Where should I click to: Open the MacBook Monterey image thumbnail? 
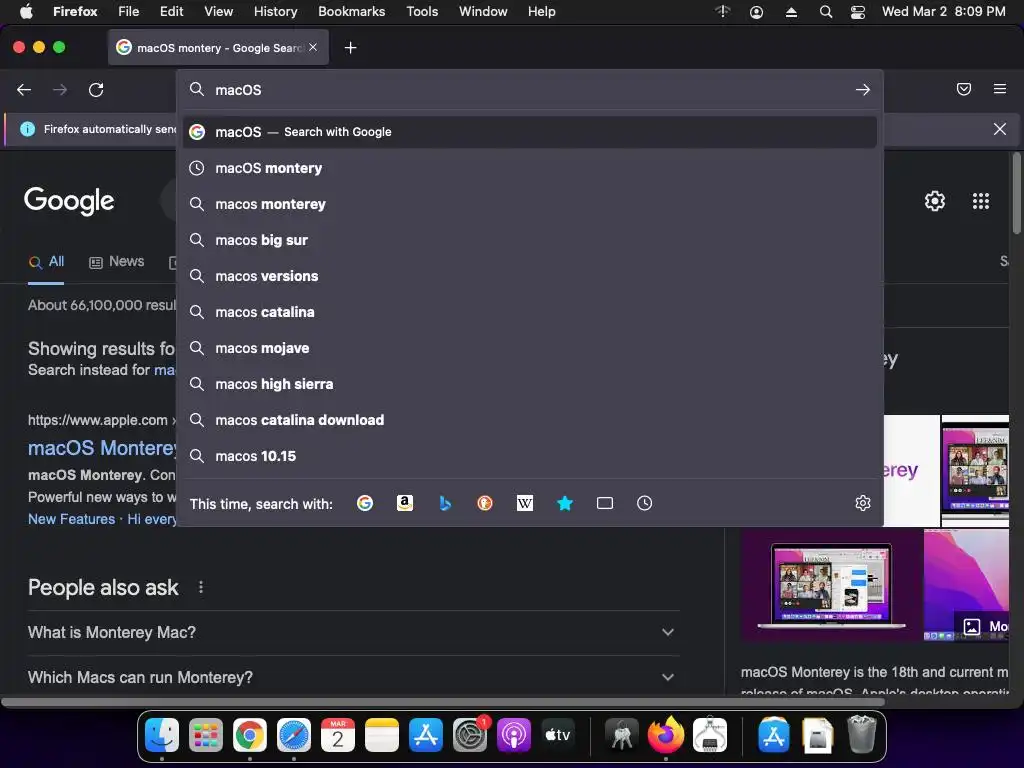click(x=831, y=585)
